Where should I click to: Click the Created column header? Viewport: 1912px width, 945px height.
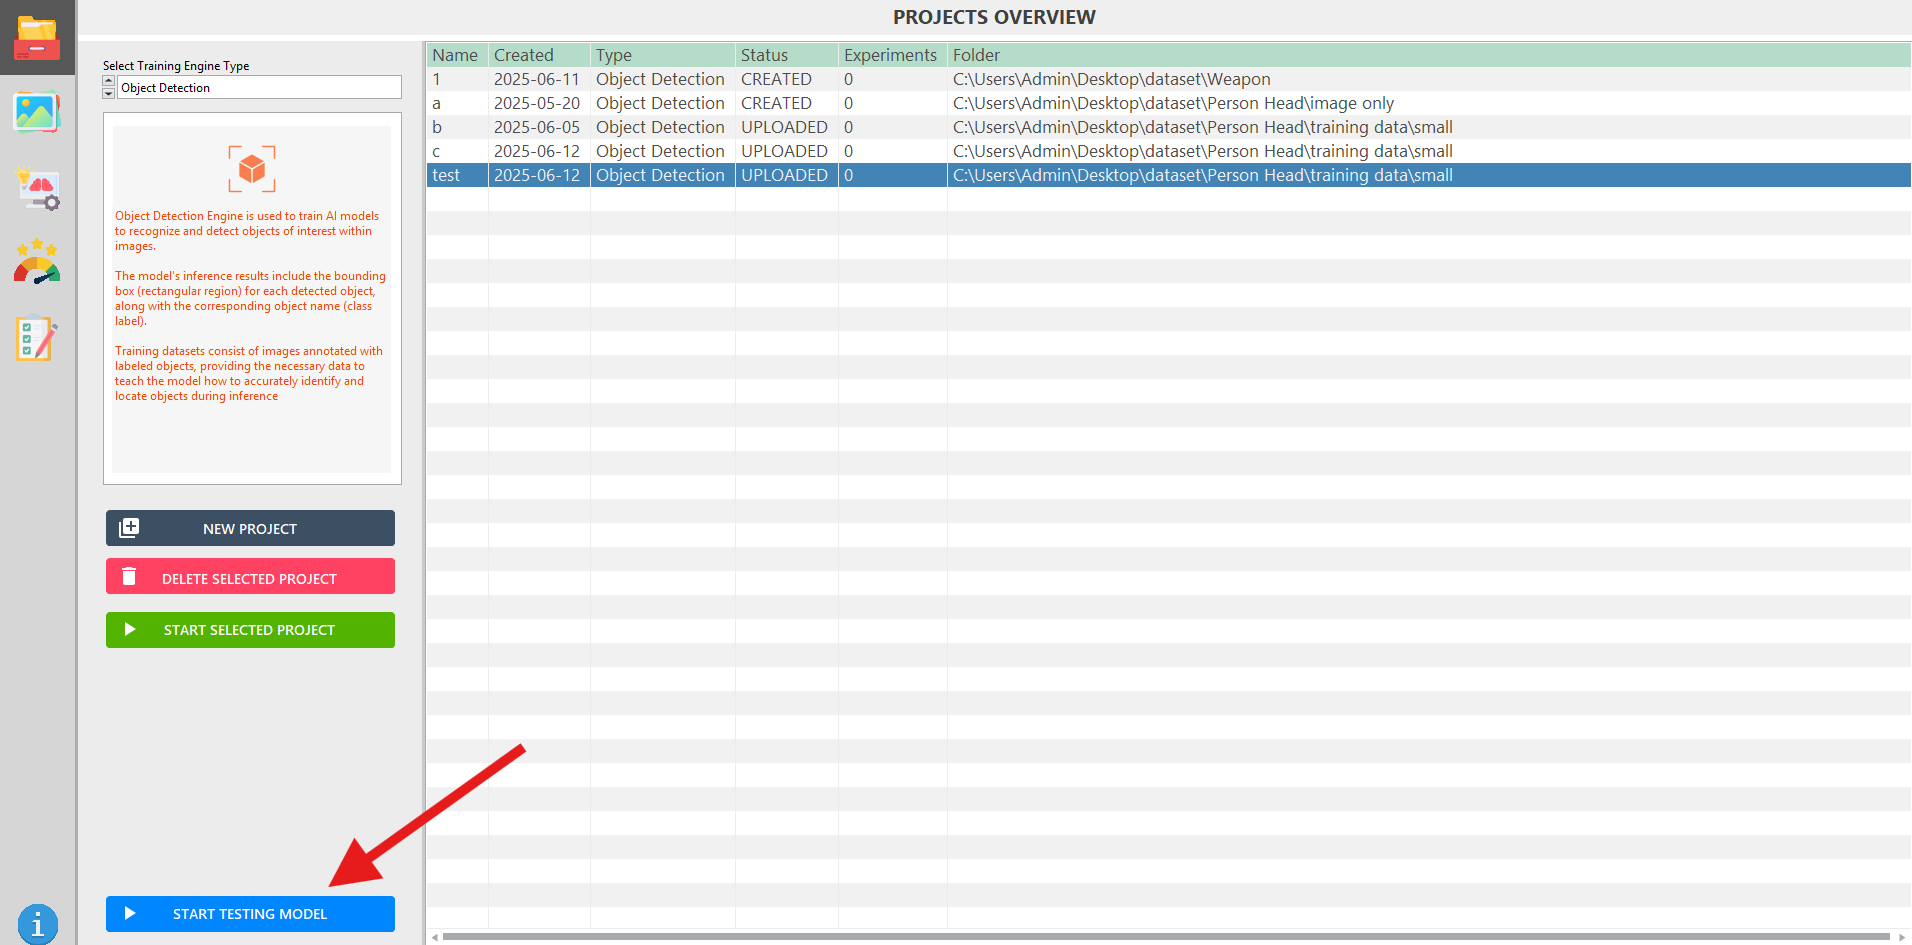tap(524, 55)
